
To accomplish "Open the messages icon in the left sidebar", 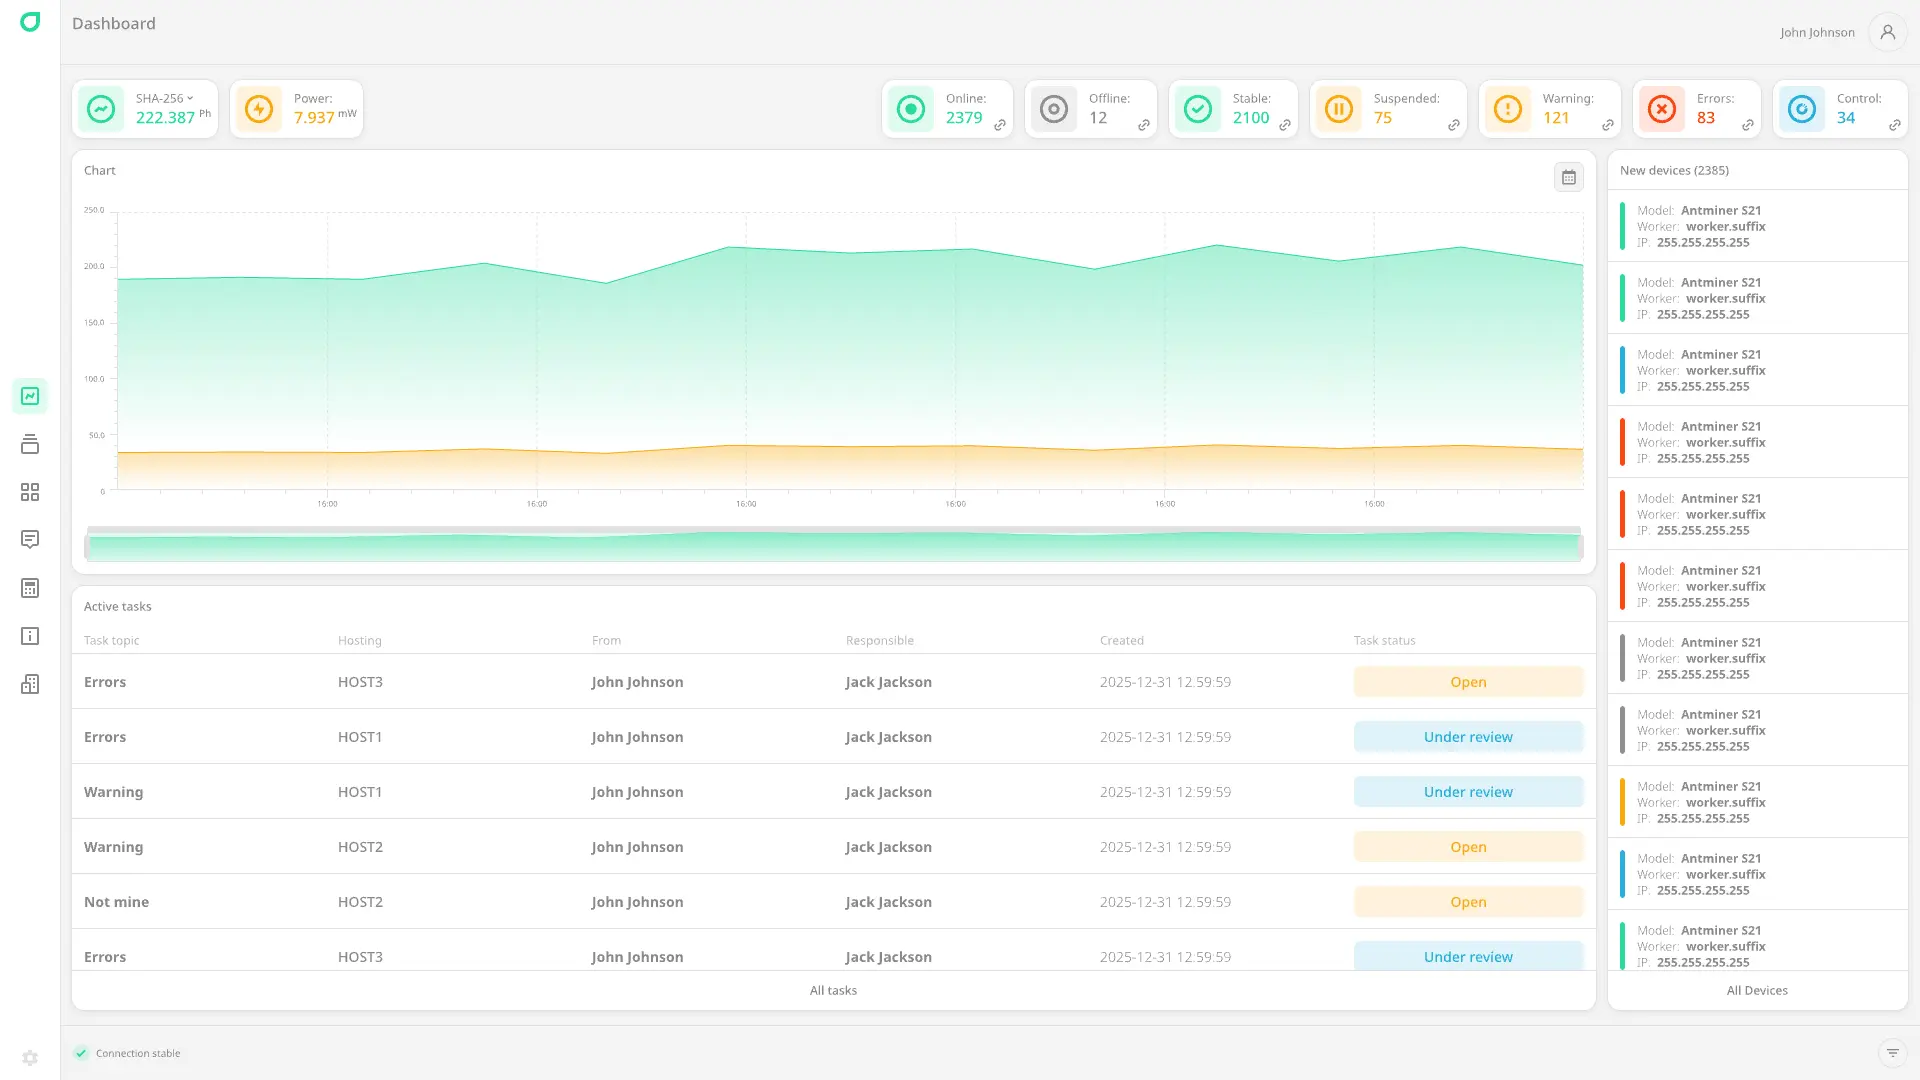I will [x=30, y=540].
